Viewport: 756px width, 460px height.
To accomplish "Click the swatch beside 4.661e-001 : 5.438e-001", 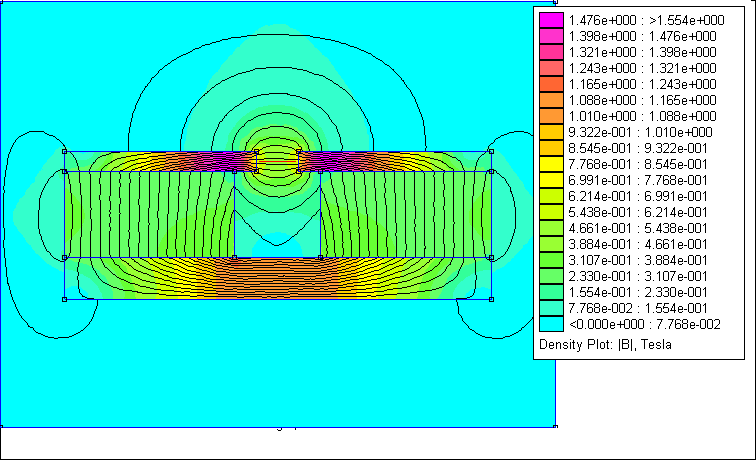I will 551,228.
